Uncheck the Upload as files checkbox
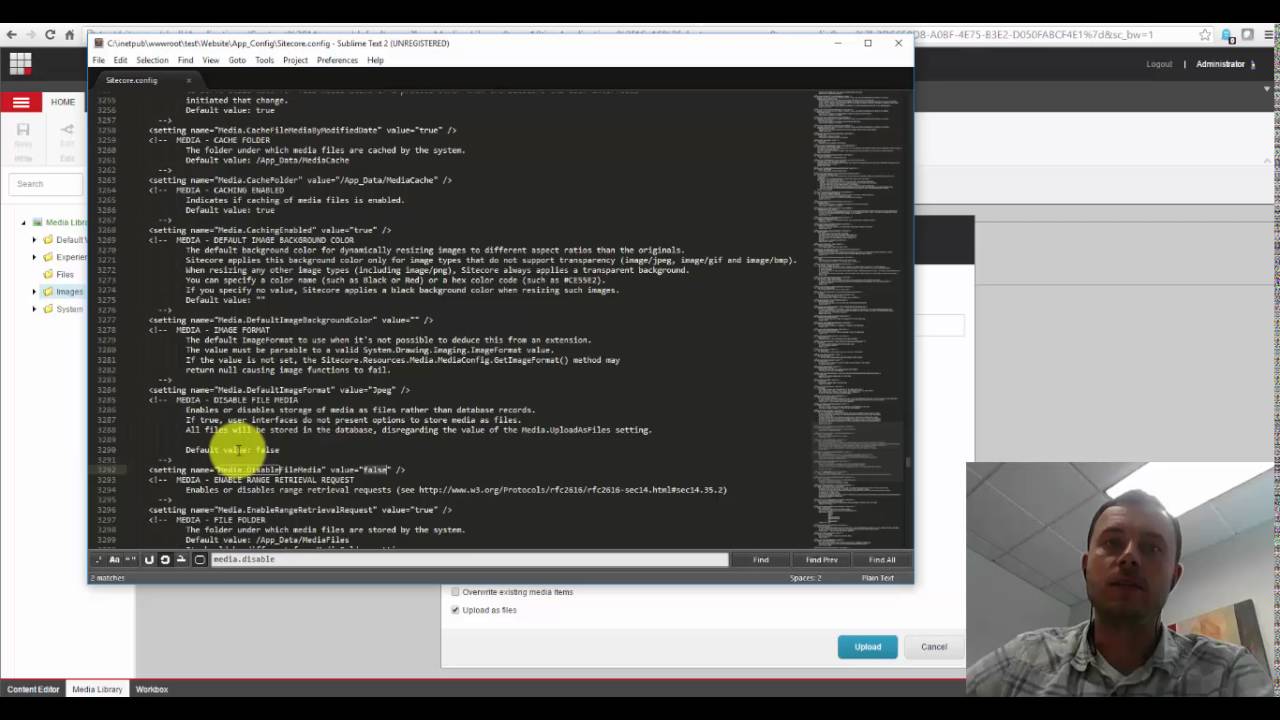1280x720 pixels. click(x=455, y=610)
